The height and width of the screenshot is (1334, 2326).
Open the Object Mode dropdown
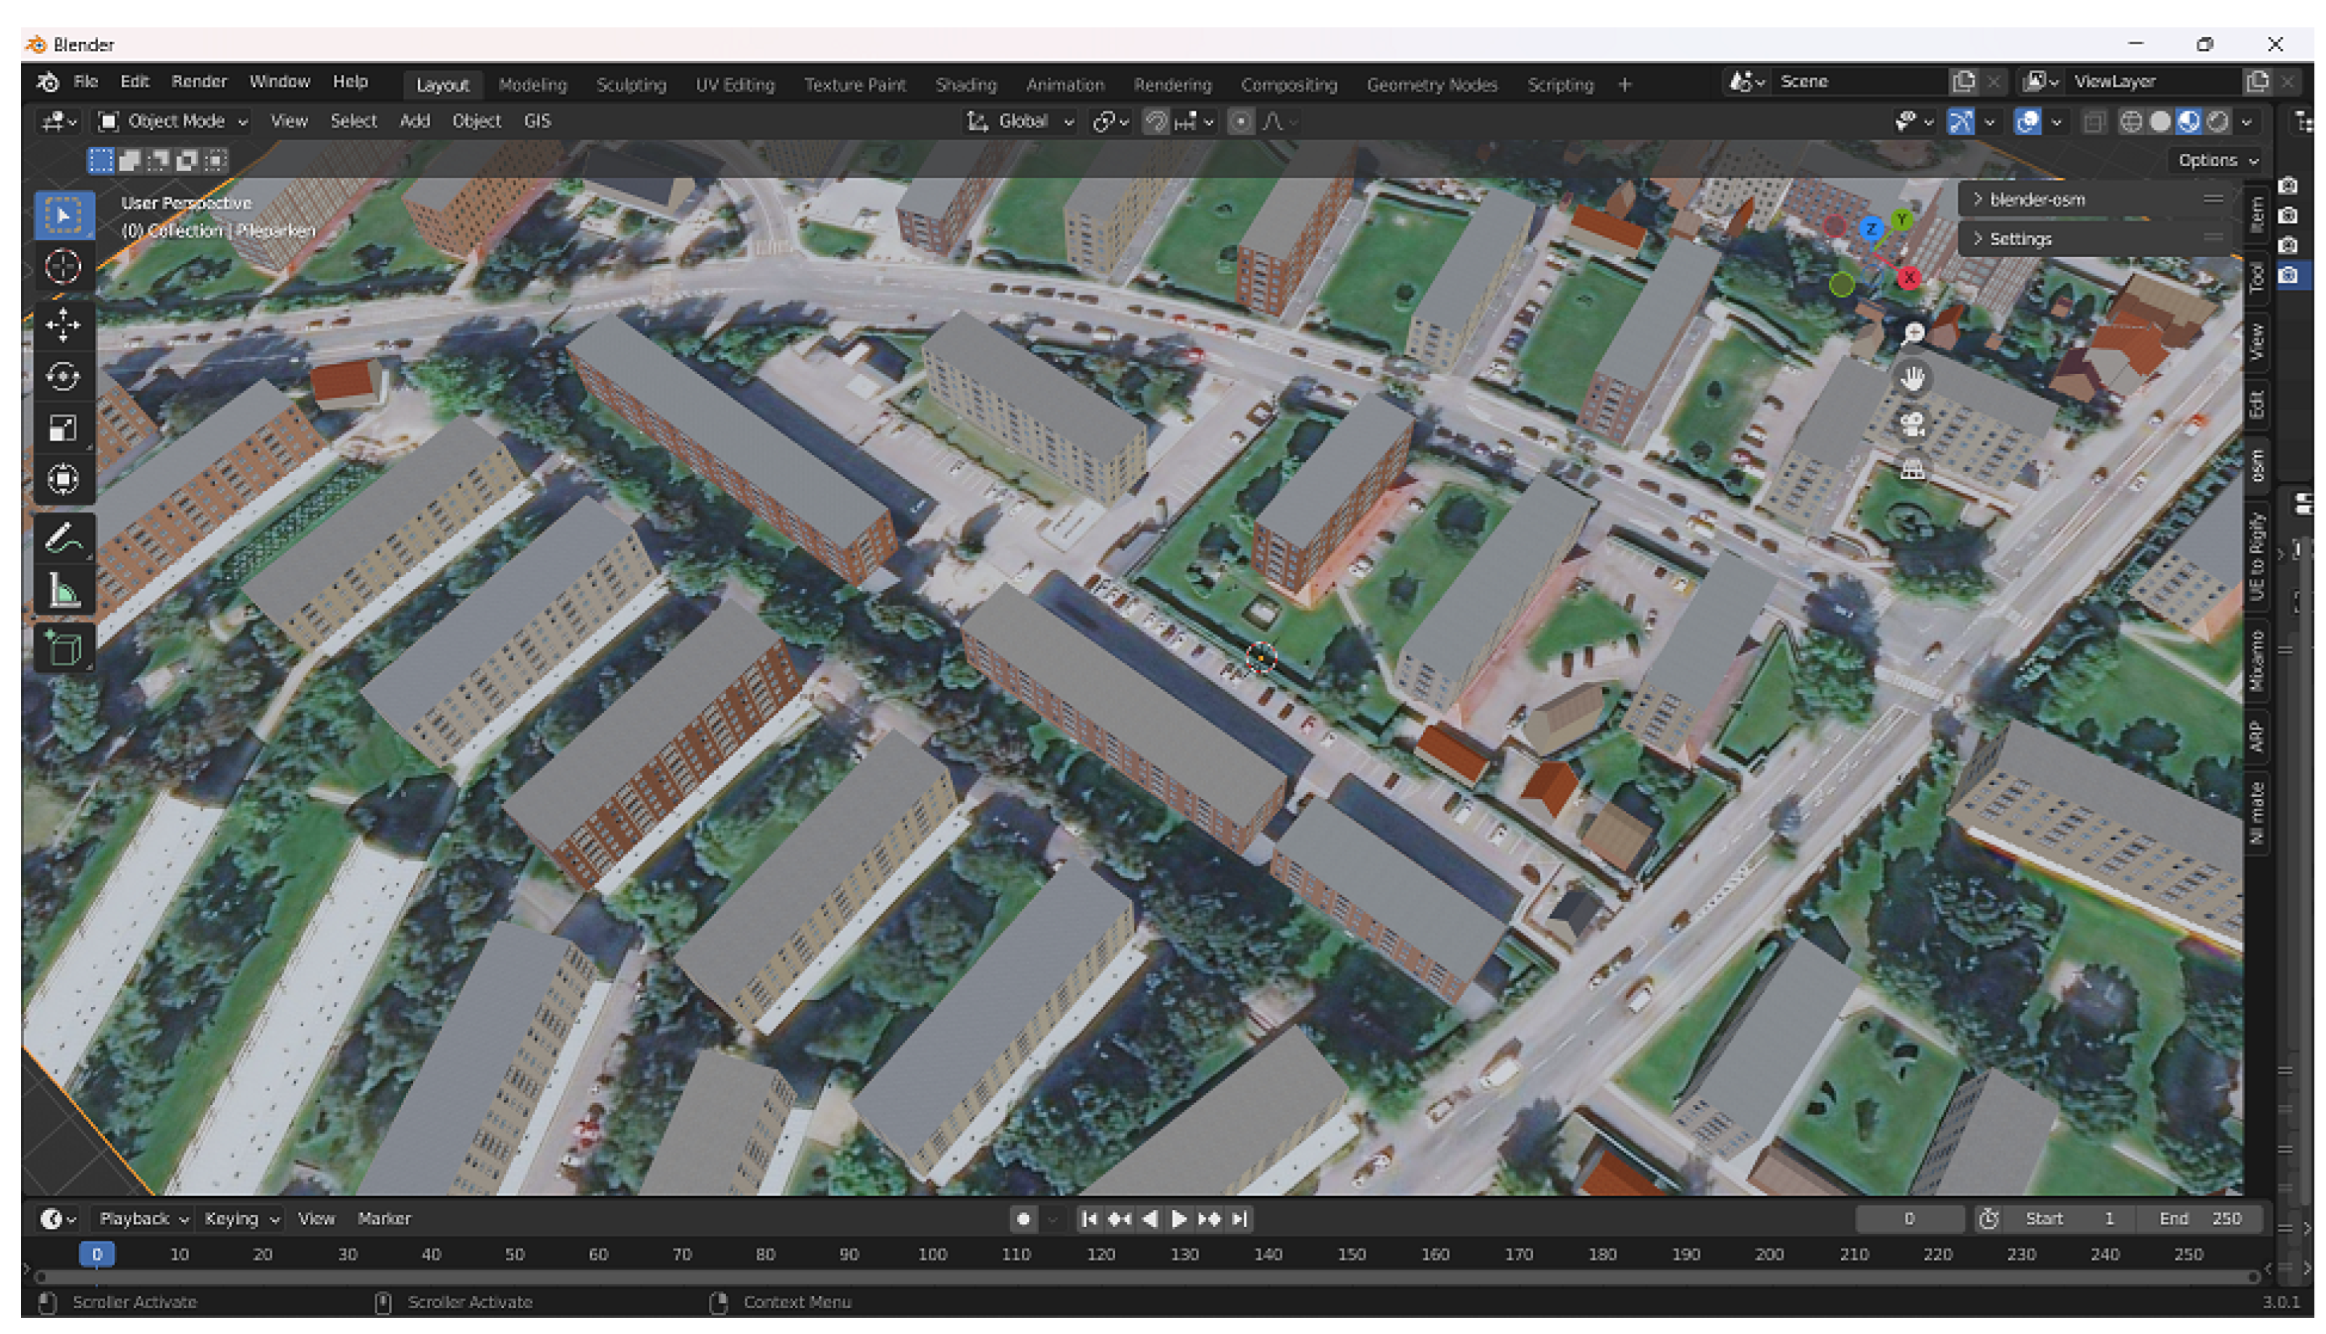click(173, 121)
